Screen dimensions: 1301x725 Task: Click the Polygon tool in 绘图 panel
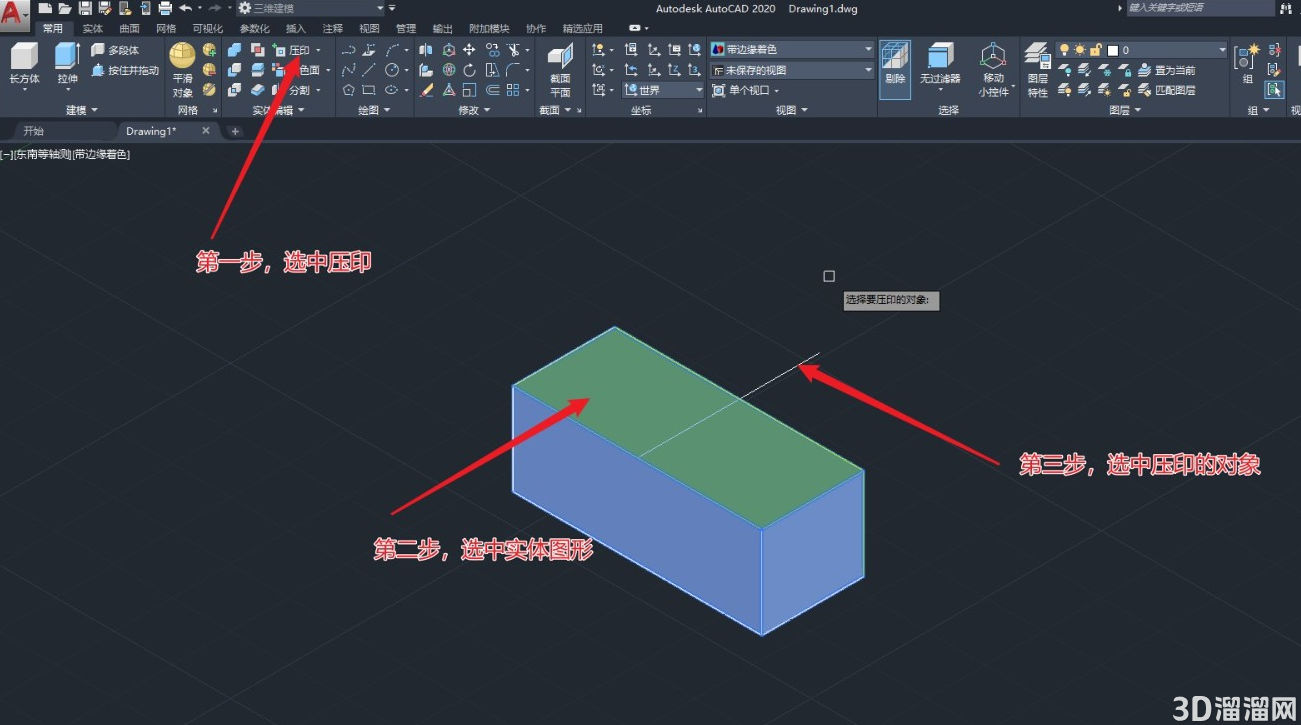[x=348, y=90]
